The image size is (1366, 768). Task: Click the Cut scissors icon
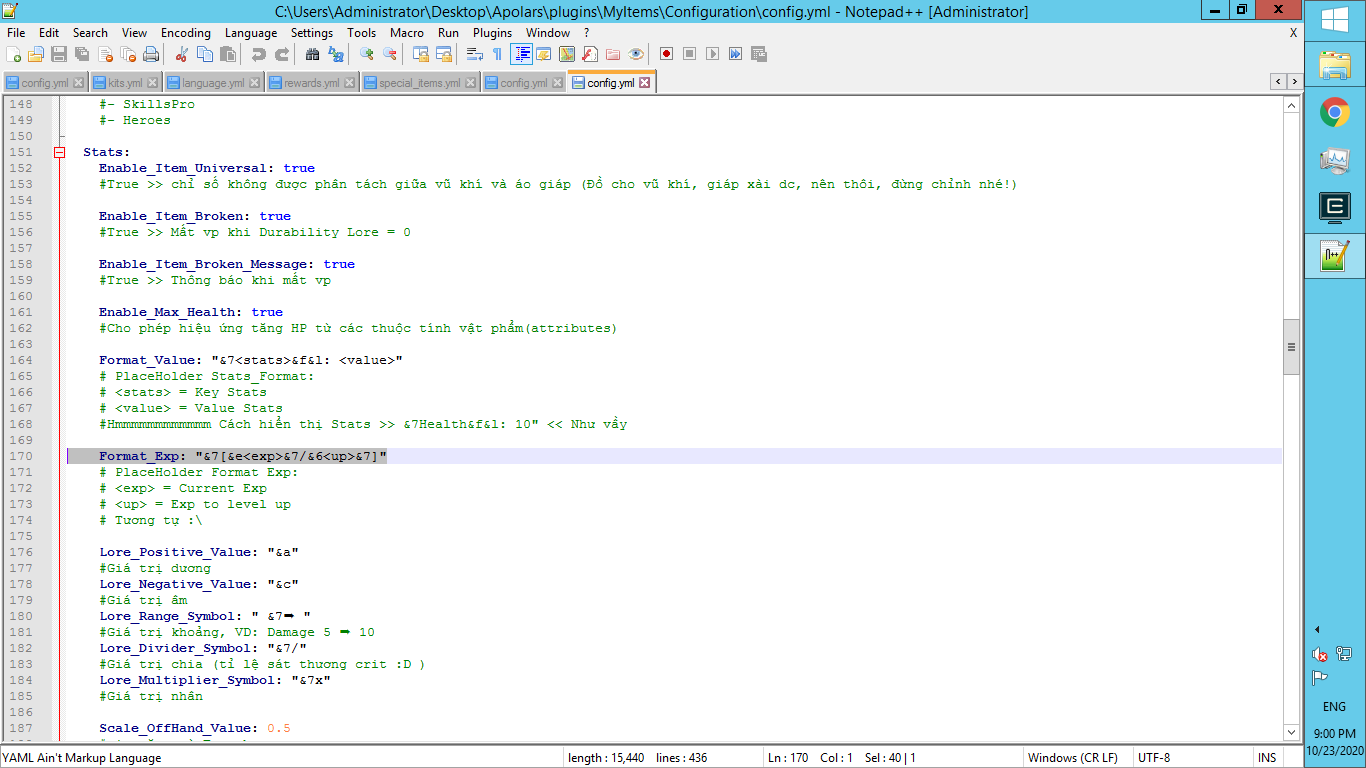(181, 54)
